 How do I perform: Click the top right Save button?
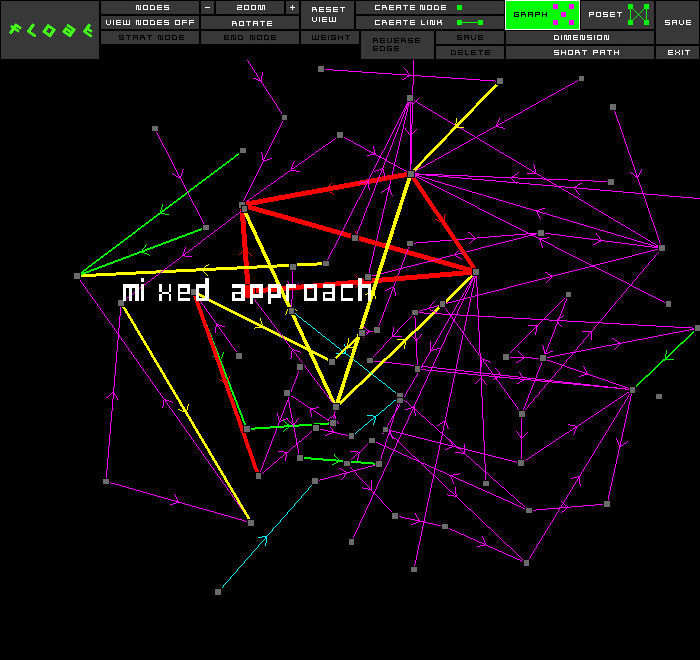[x=678, y=22]
